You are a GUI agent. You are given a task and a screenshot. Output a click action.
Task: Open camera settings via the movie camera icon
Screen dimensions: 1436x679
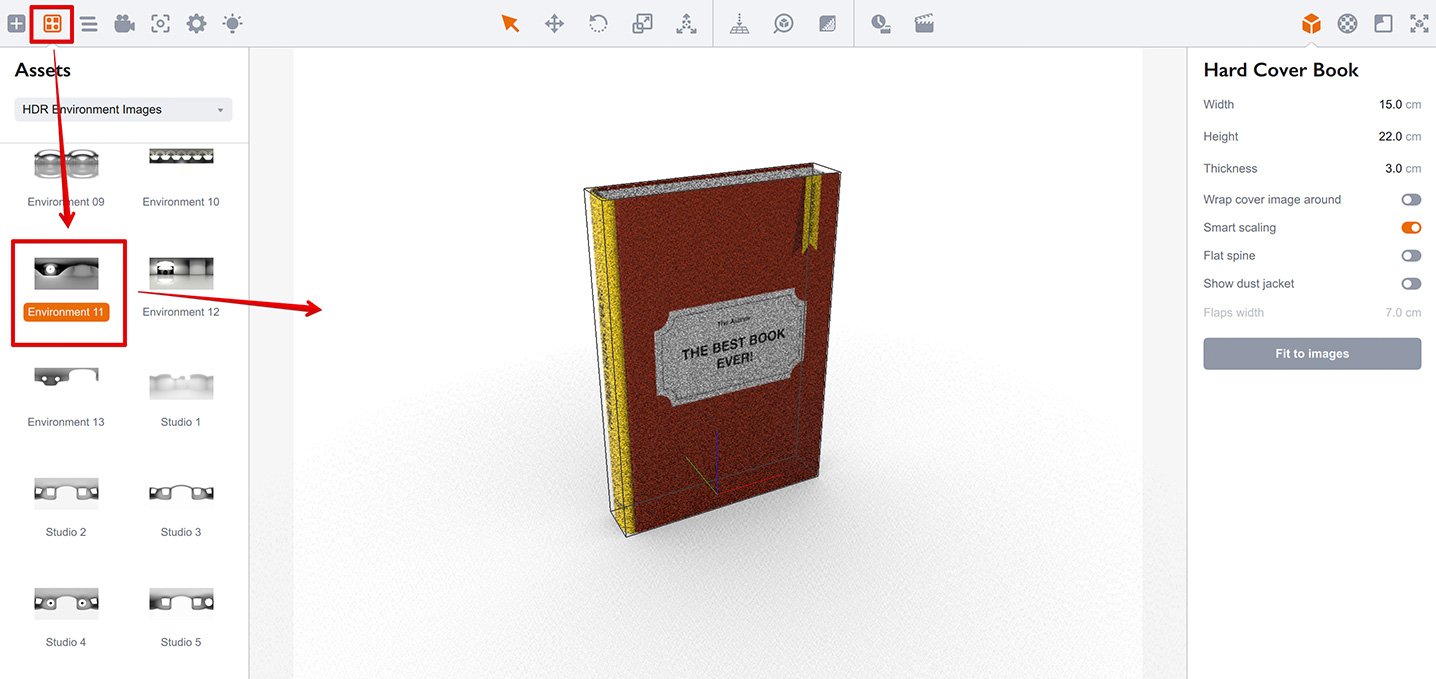[124, 23]
